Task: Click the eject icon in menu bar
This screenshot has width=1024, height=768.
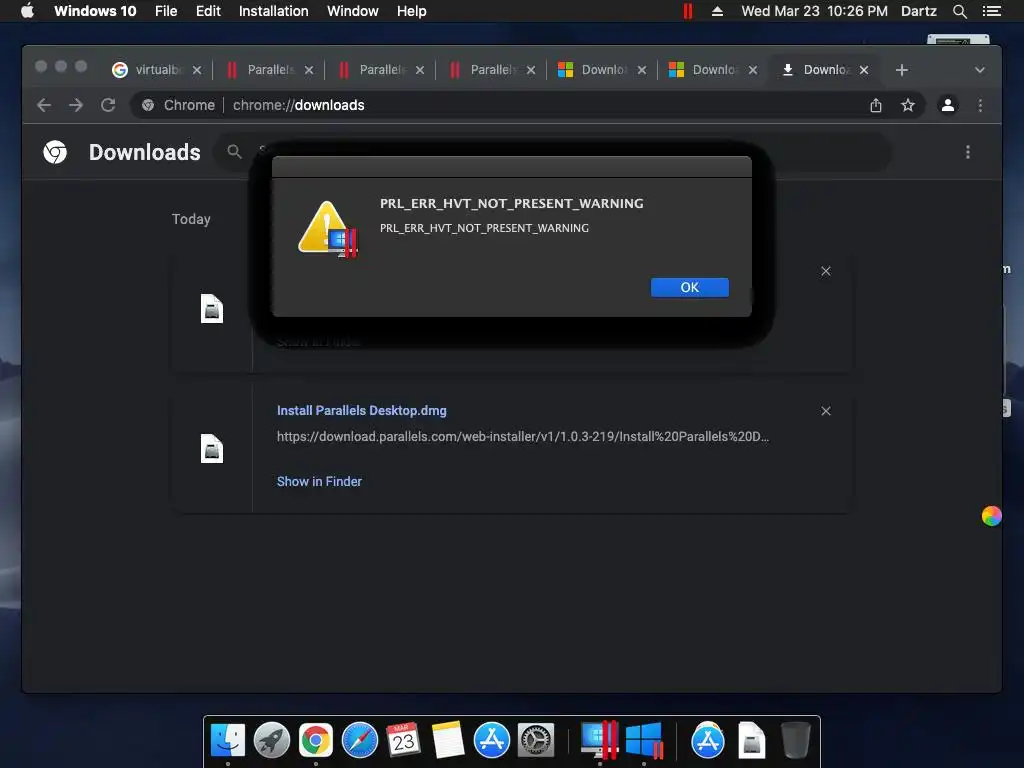Action: point(717,11)
